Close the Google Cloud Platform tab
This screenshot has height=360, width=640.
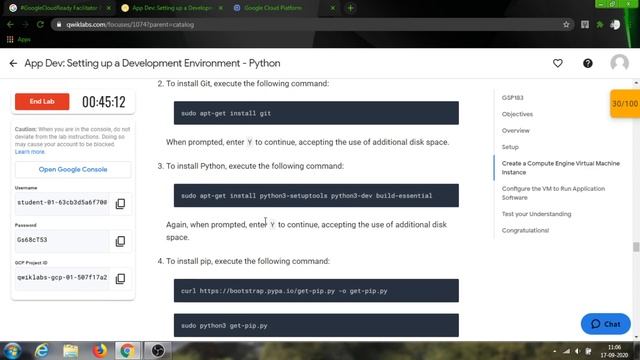coord(333,8)
